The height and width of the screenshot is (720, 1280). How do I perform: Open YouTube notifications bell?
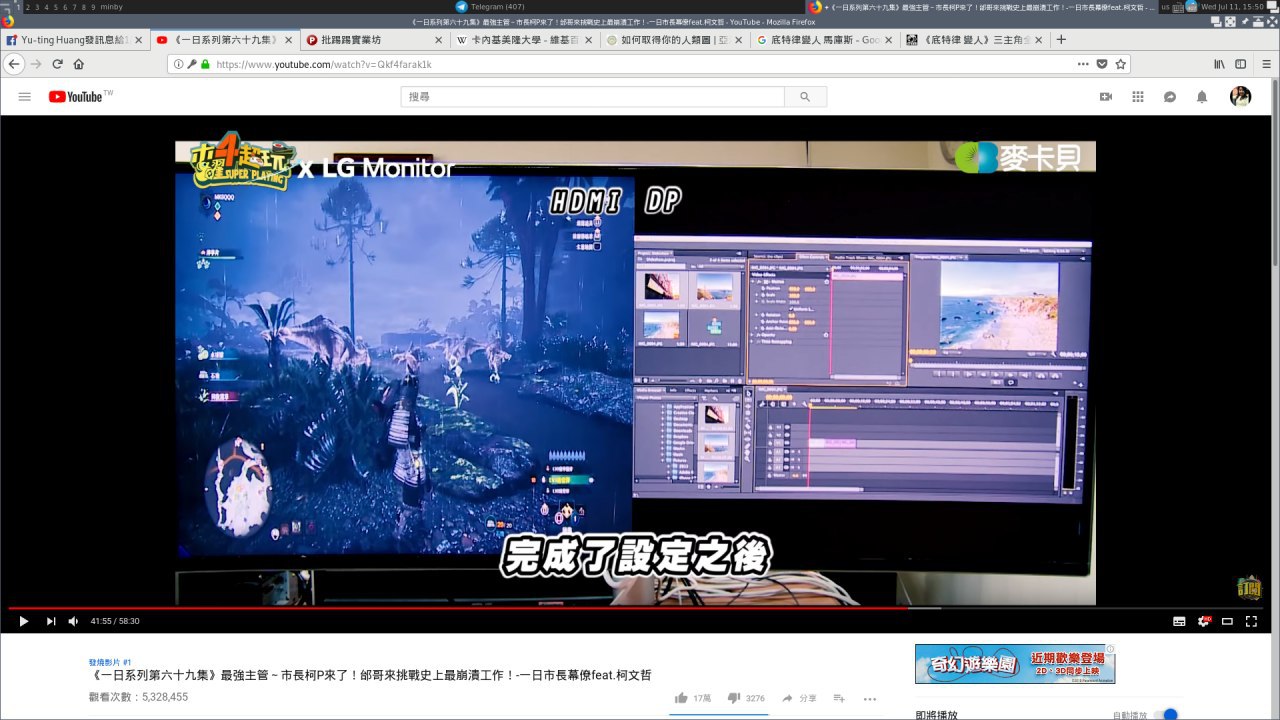pyautogui.click(x=1202, y=97)
